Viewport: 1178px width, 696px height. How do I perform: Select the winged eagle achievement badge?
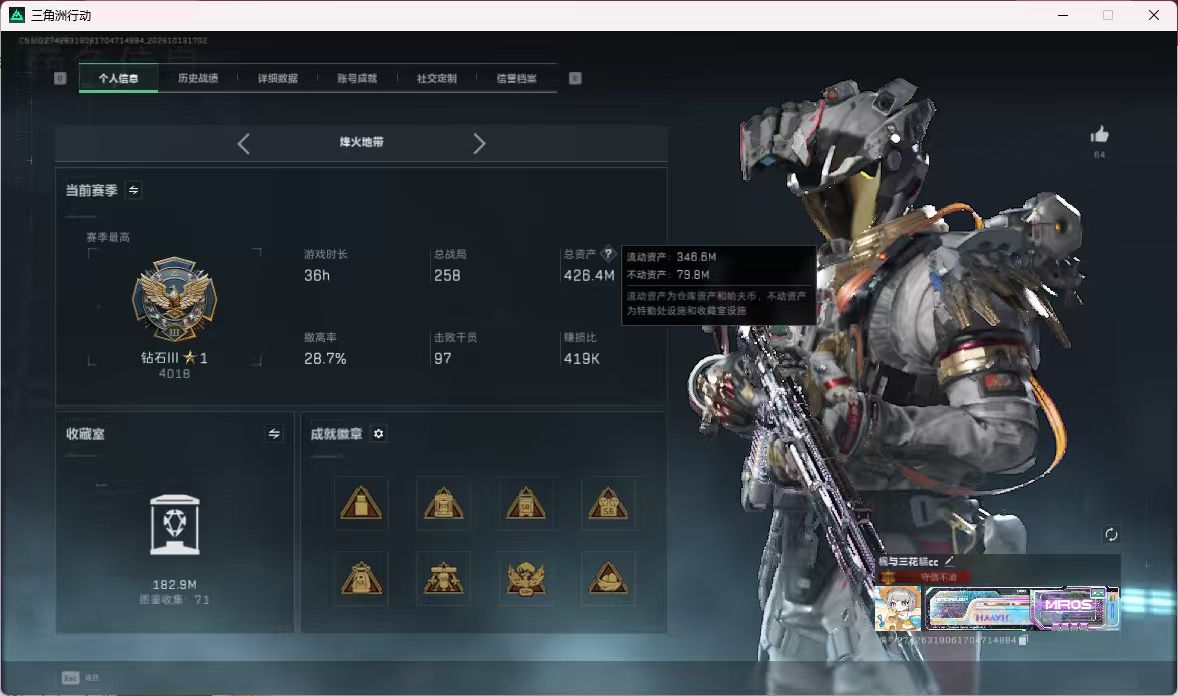pyautogui.click(x=525, y=579)
